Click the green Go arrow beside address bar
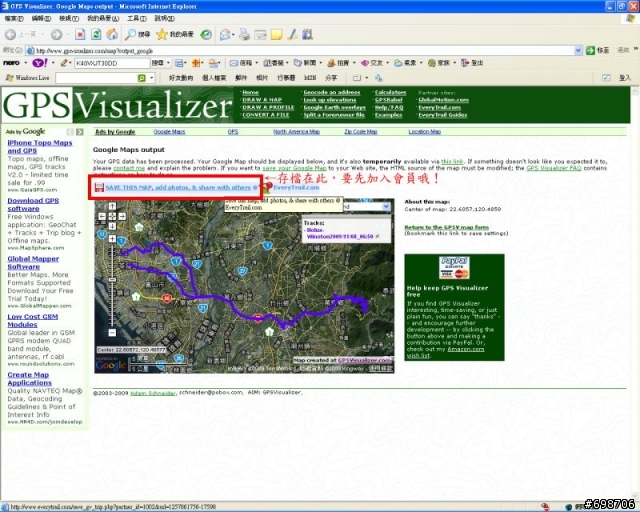Viewport: 640px width, 512px height. (590, 50)
